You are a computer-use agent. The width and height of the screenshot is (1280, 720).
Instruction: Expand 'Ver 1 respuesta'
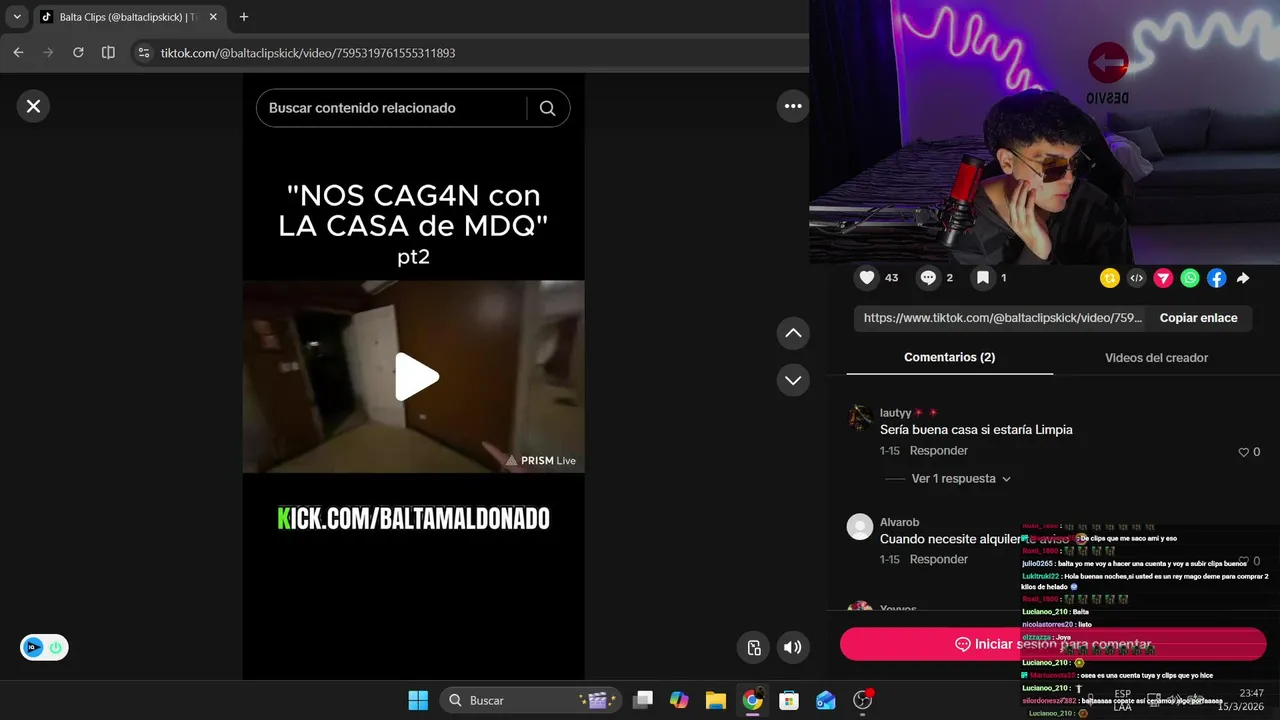[x=961, y=479]
